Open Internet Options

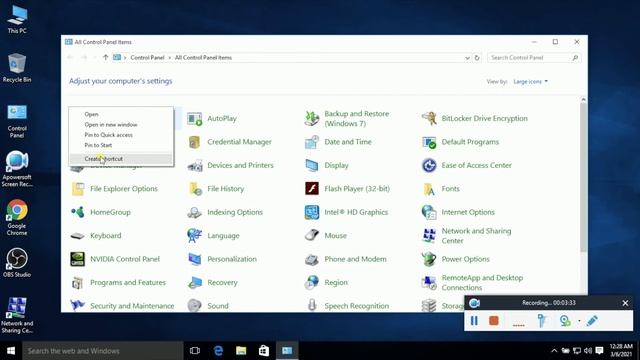458,212
